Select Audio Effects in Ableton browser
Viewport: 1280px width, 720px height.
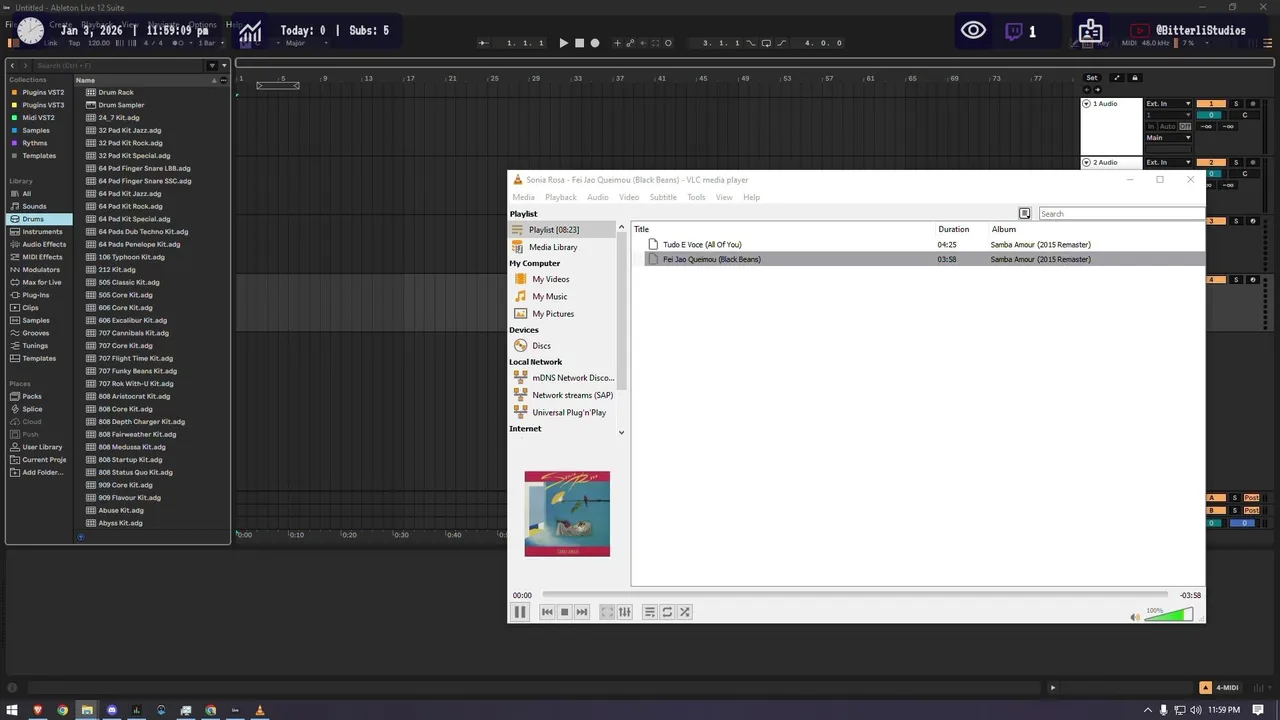[x=39, y=244]
